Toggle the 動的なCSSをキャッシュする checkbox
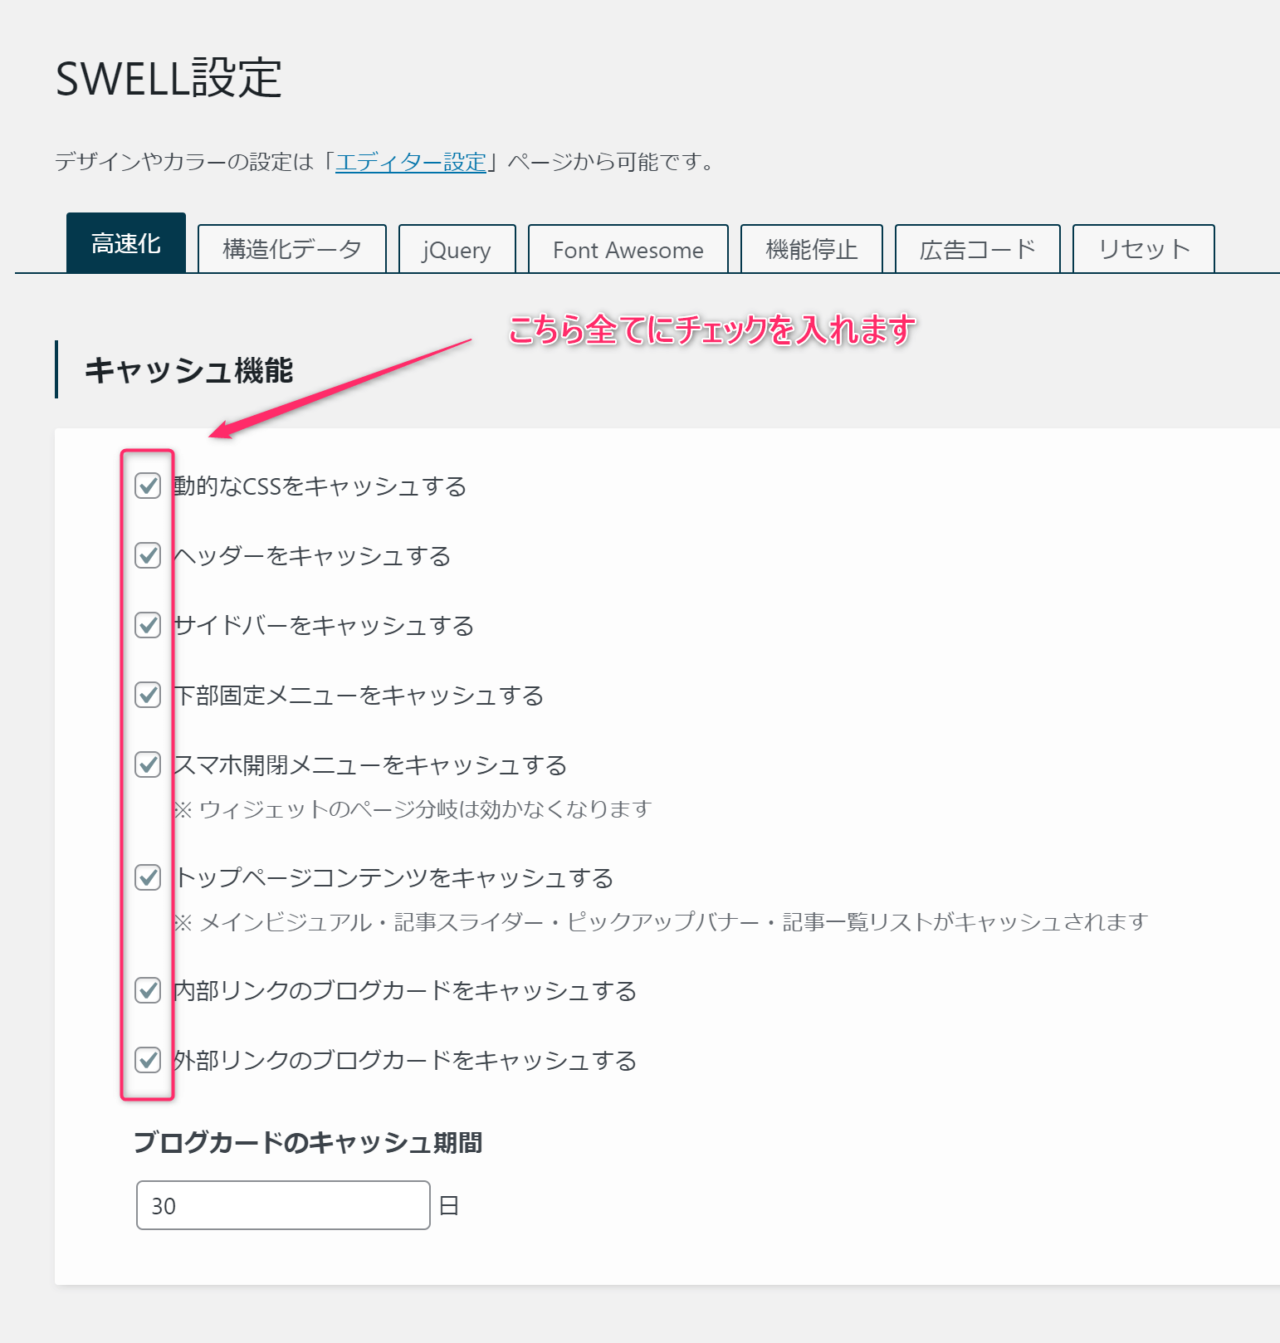The height and width of the screenshot is (1343, 1280). (148, 486)
